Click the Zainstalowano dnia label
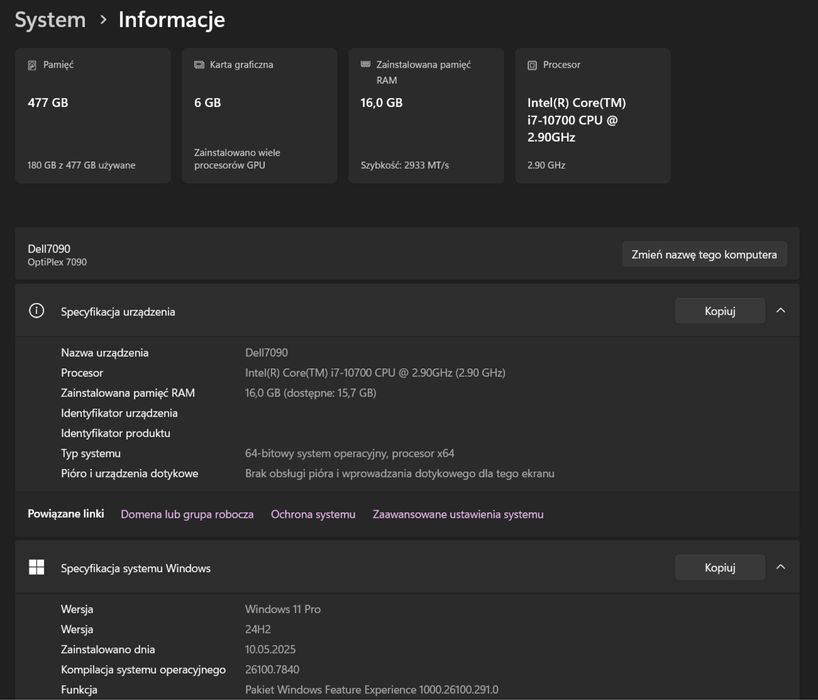 (x=108, y=649)
